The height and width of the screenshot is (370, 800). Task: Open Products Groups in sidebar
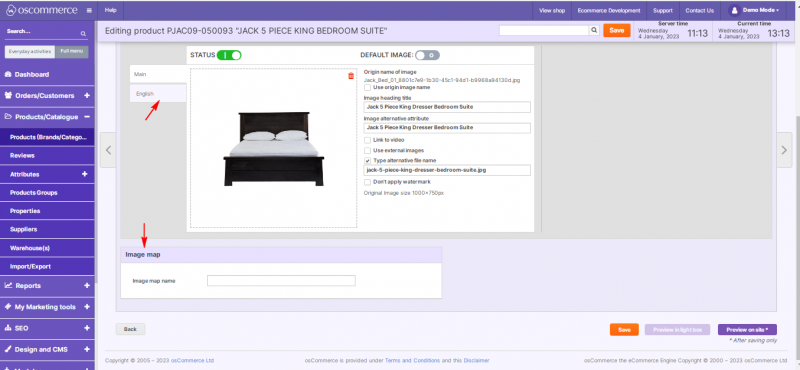click(47, 193)
